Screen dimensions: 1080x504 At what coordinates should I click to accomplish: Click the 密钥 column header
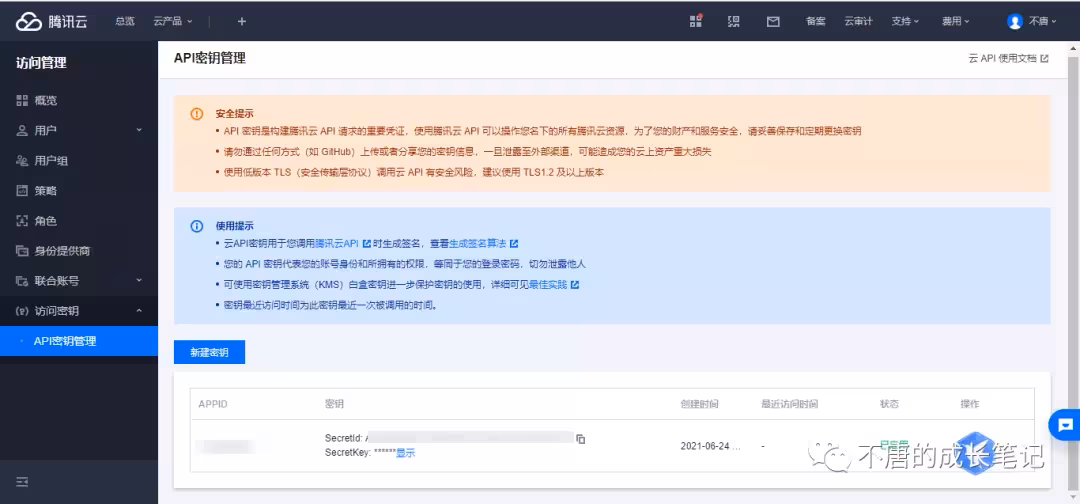pos(334,404)
